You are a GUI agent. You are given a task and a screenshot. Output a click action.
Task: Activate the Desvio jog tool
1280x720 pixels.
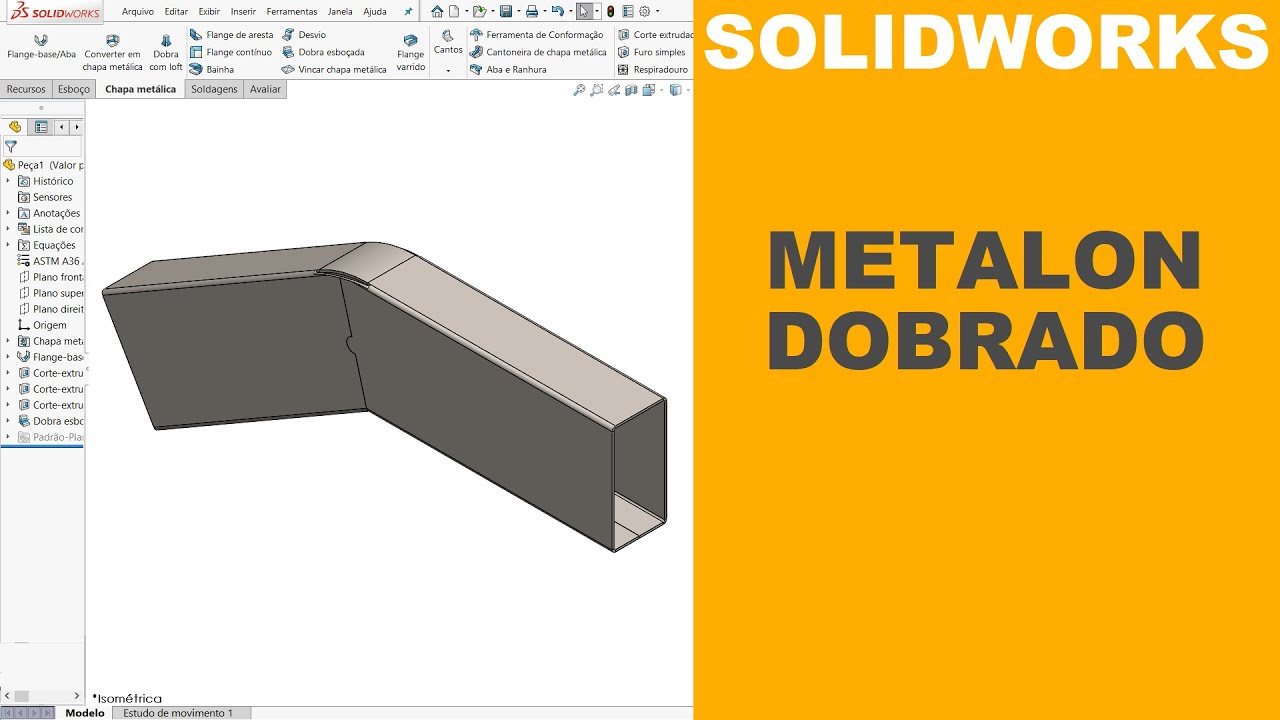(304, 35)
